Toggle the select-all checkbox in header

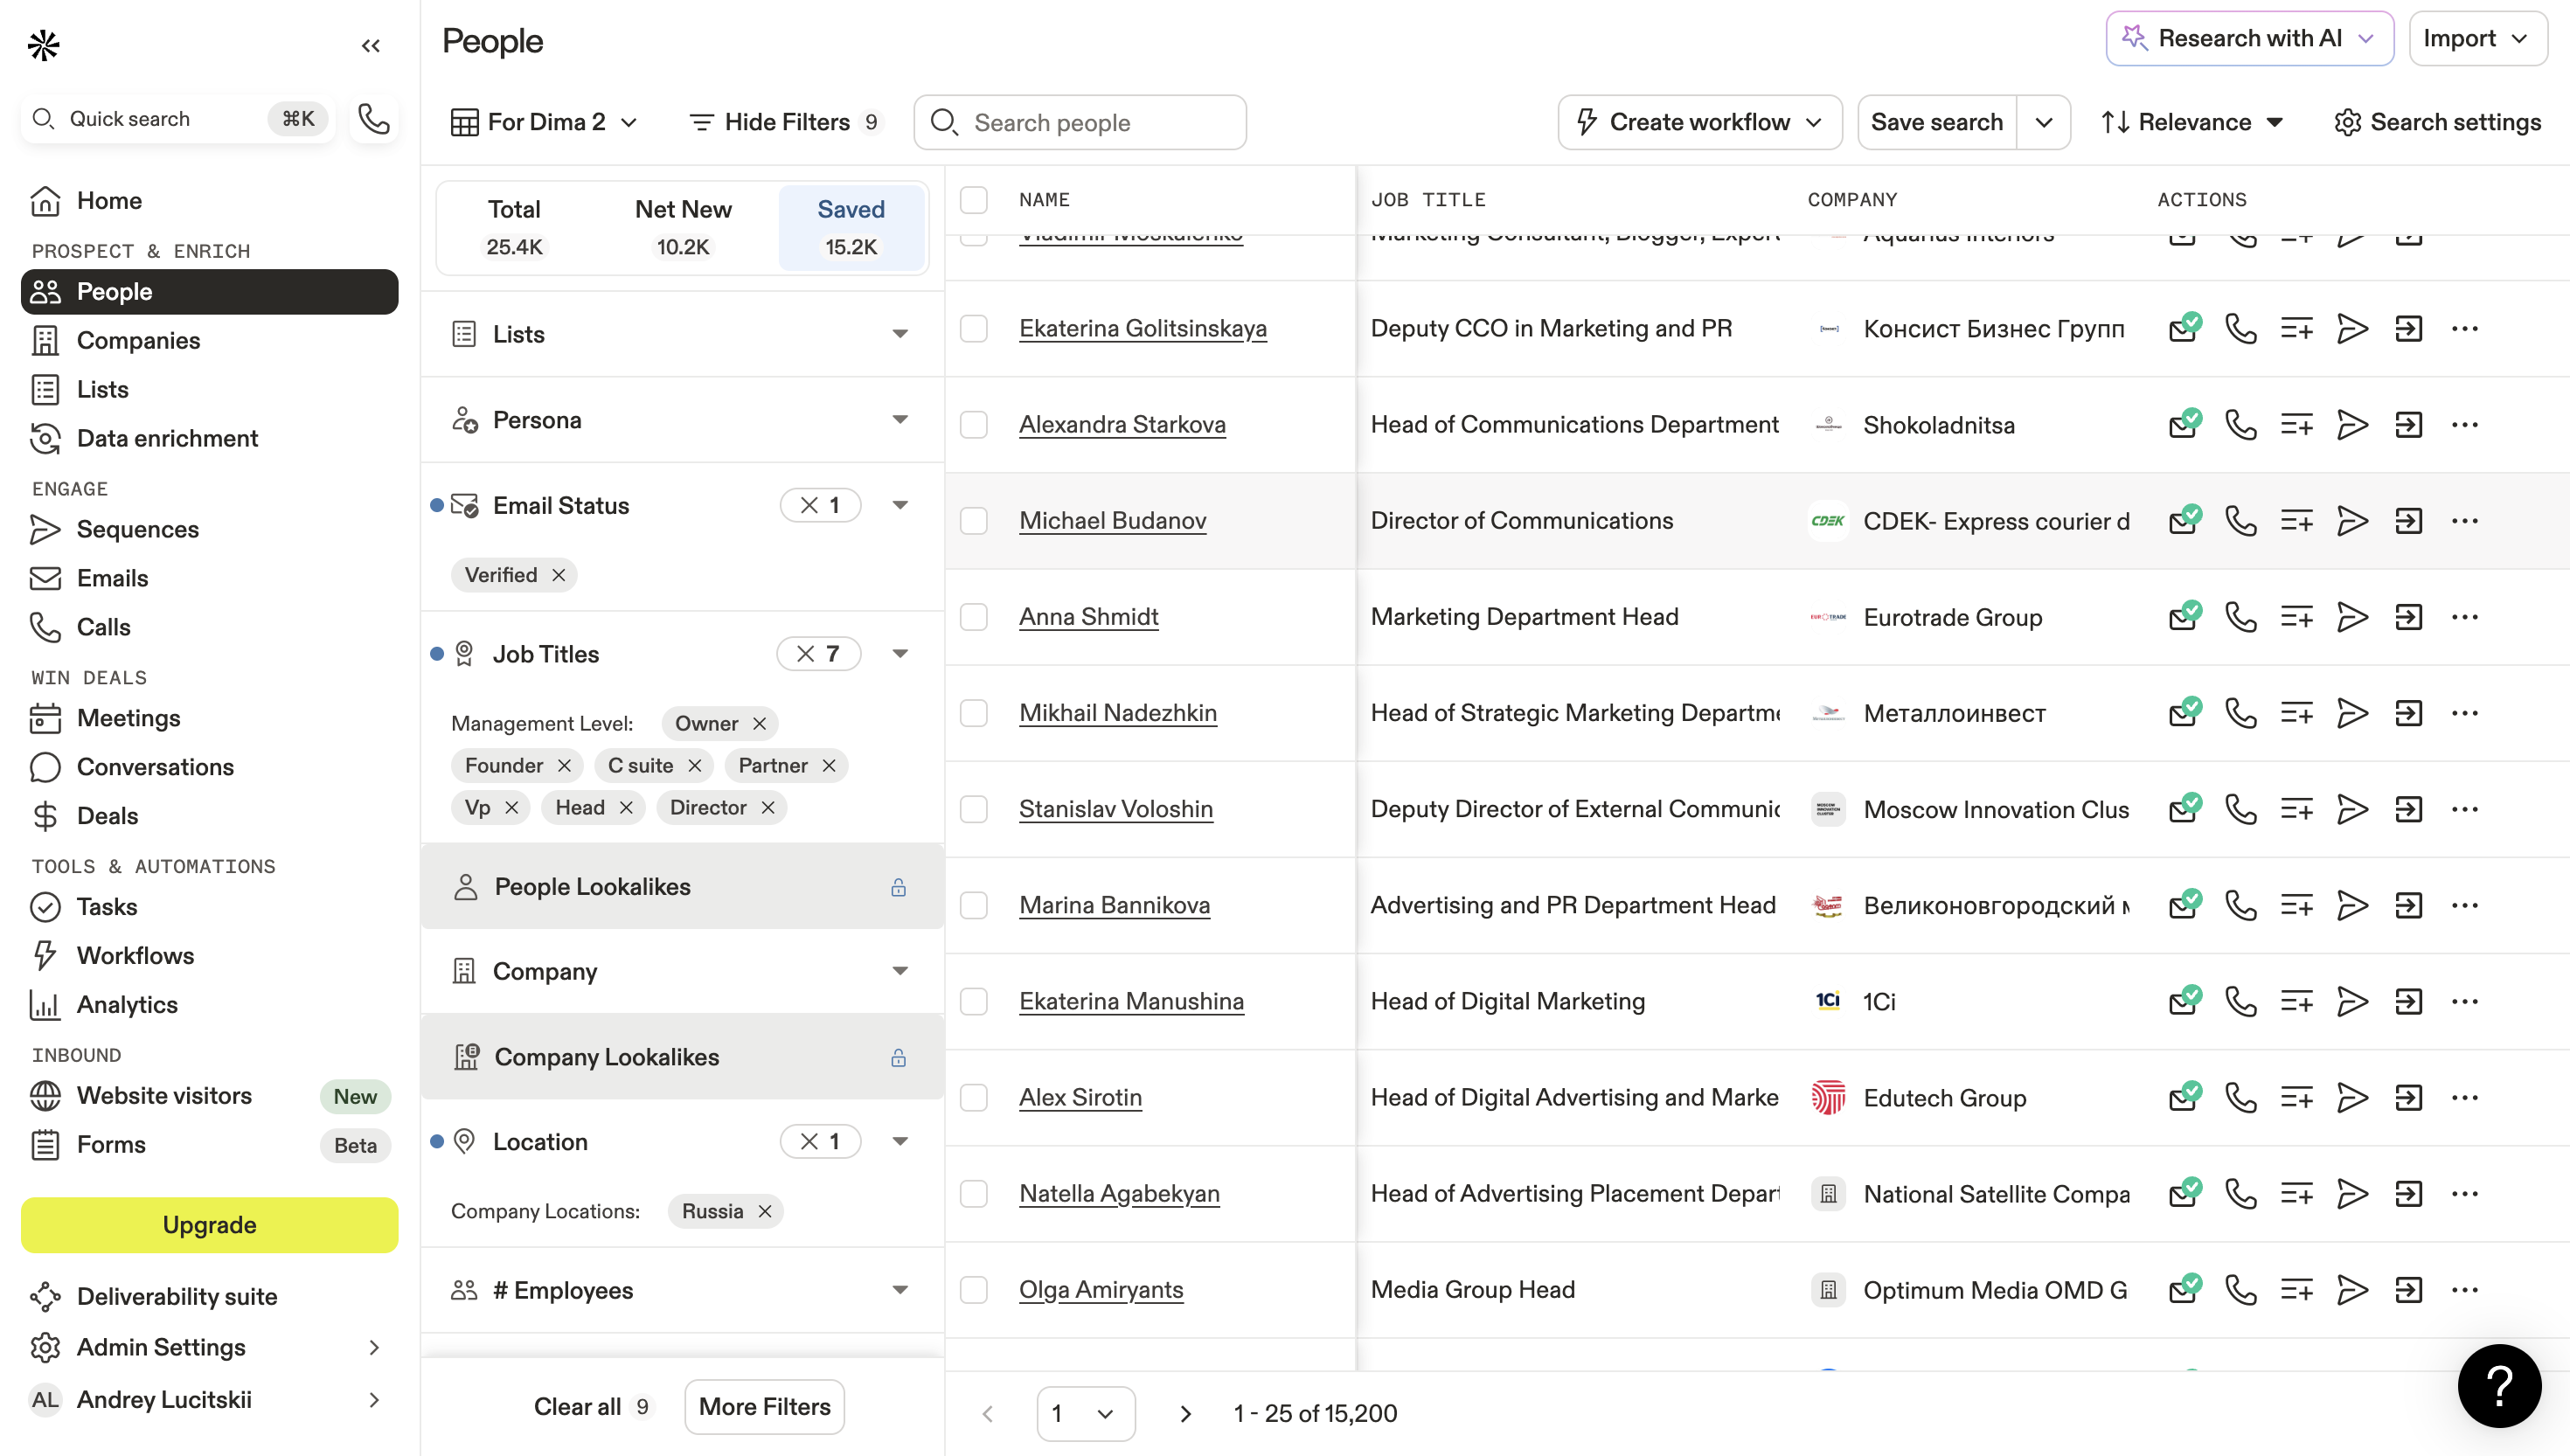pos(973,200)
